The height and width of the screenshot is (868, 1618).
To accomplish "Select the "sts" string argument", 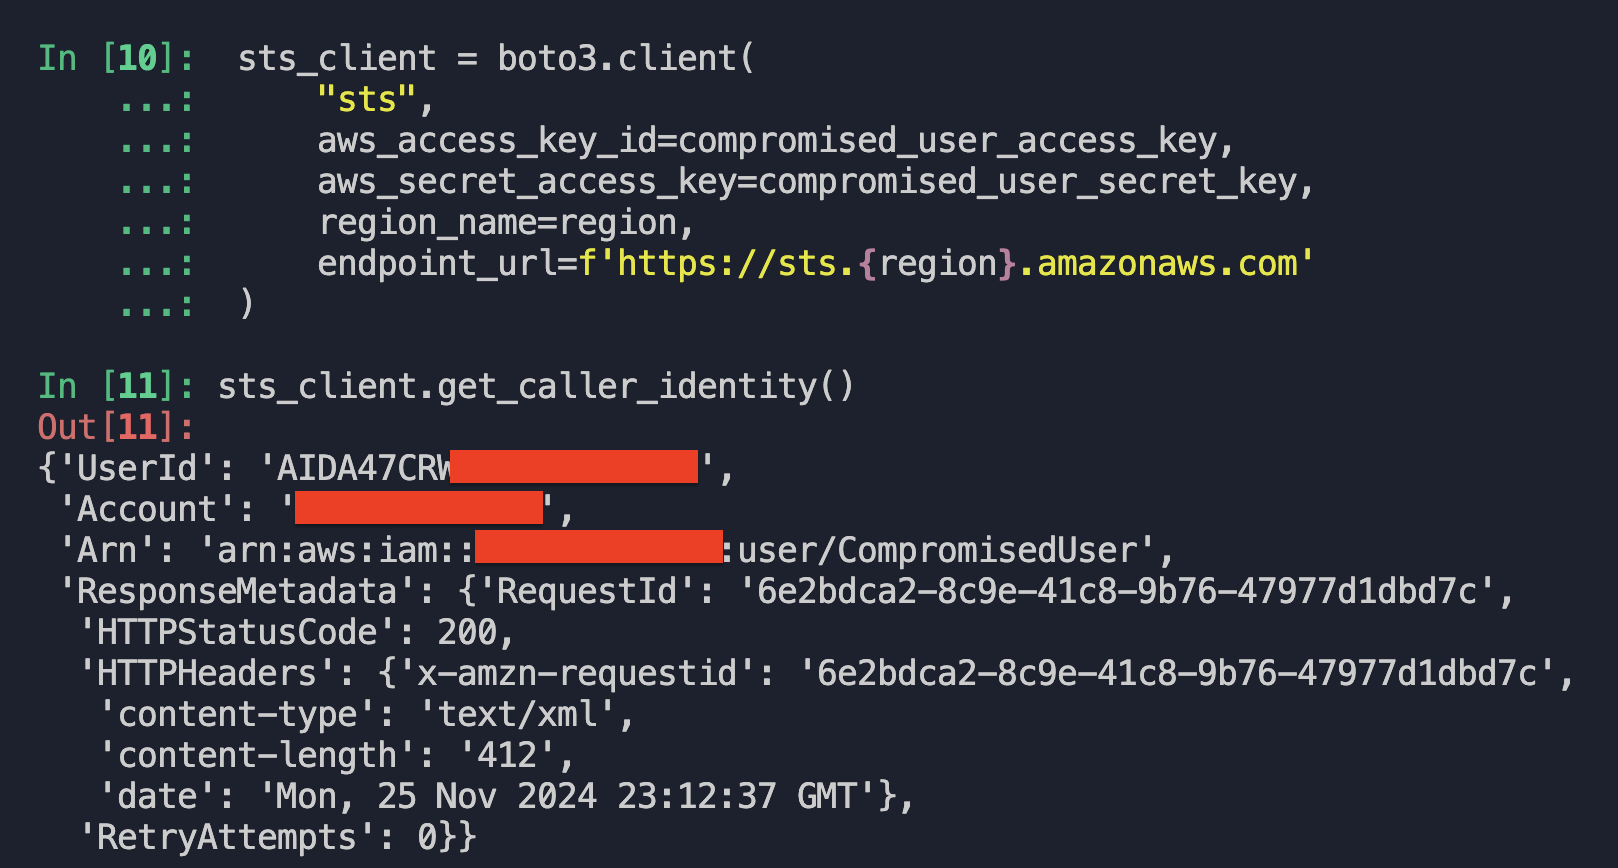I will (x=366, y=100).
